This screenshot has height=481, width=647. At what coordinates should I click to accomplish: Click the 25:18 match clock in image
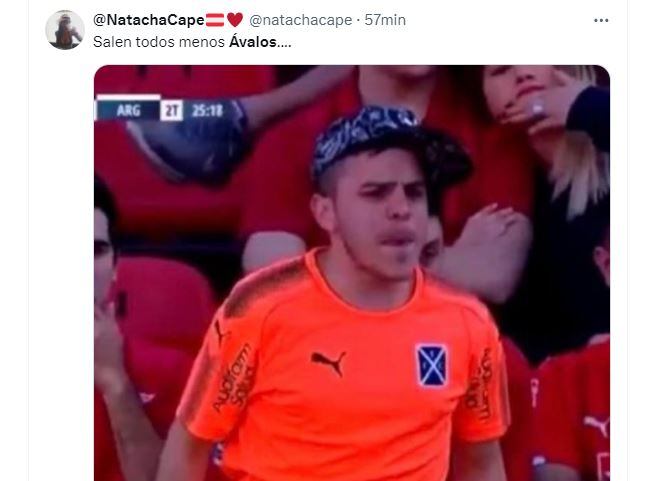coord(207,111)
